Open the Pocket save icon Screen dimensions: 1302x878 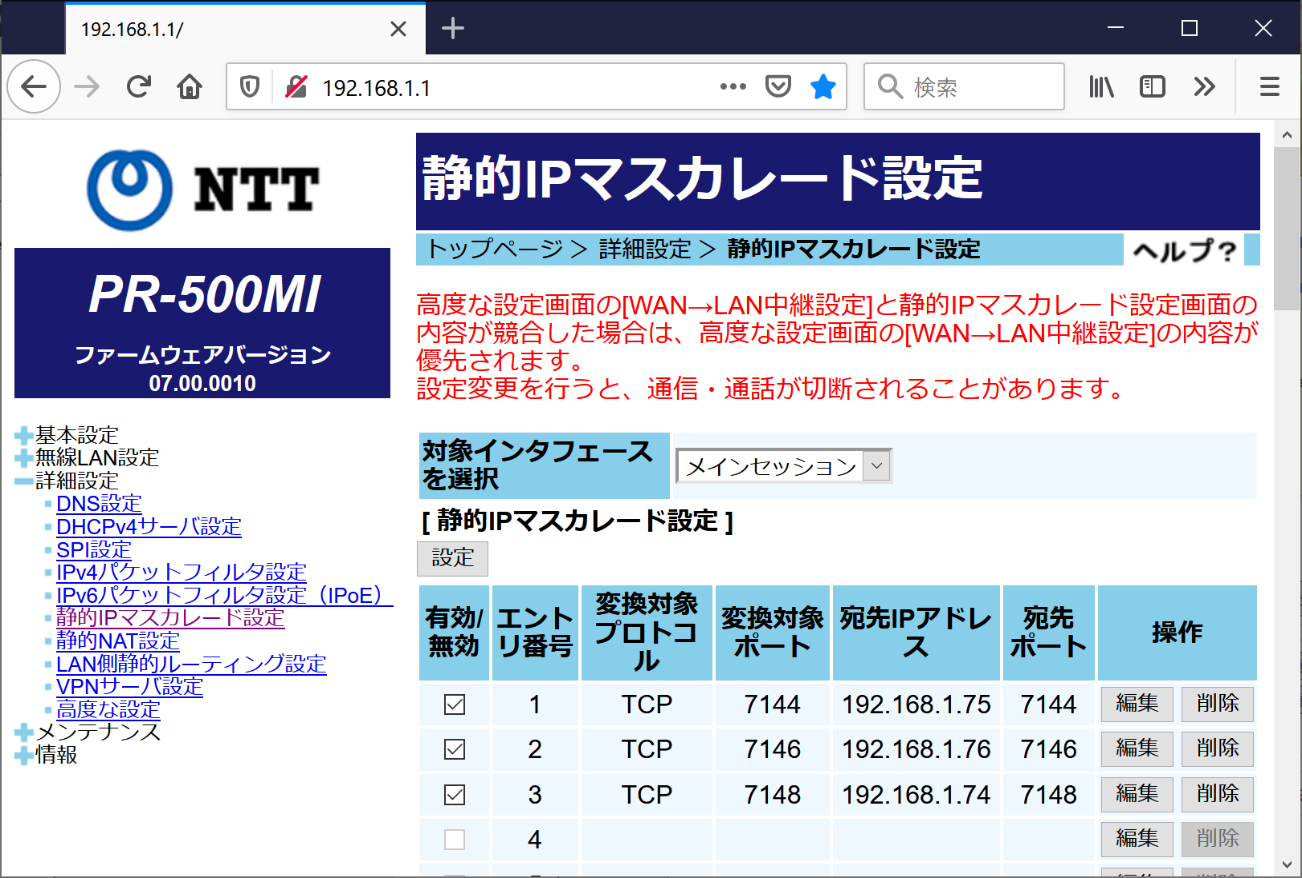pyautogui.click(x=778, y=87)
